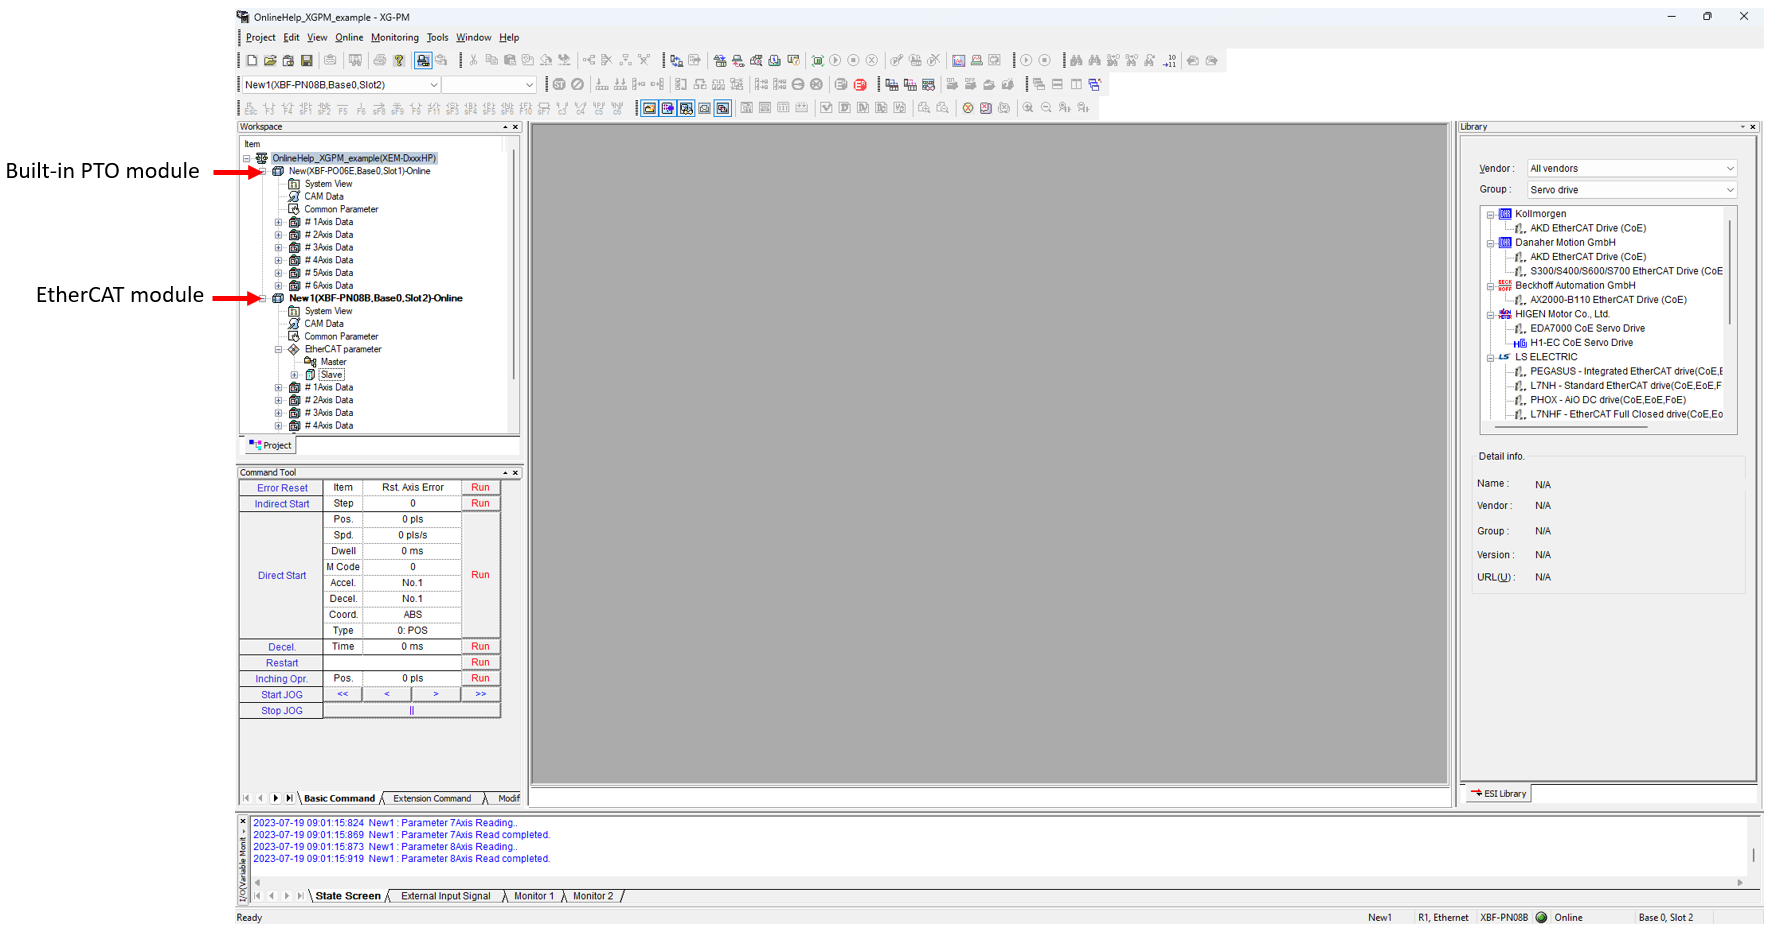Click the Find binoculars toolbar icon
Image resolution: width=1775 pixels, height=931 pixels.
tap(1076, 61)
